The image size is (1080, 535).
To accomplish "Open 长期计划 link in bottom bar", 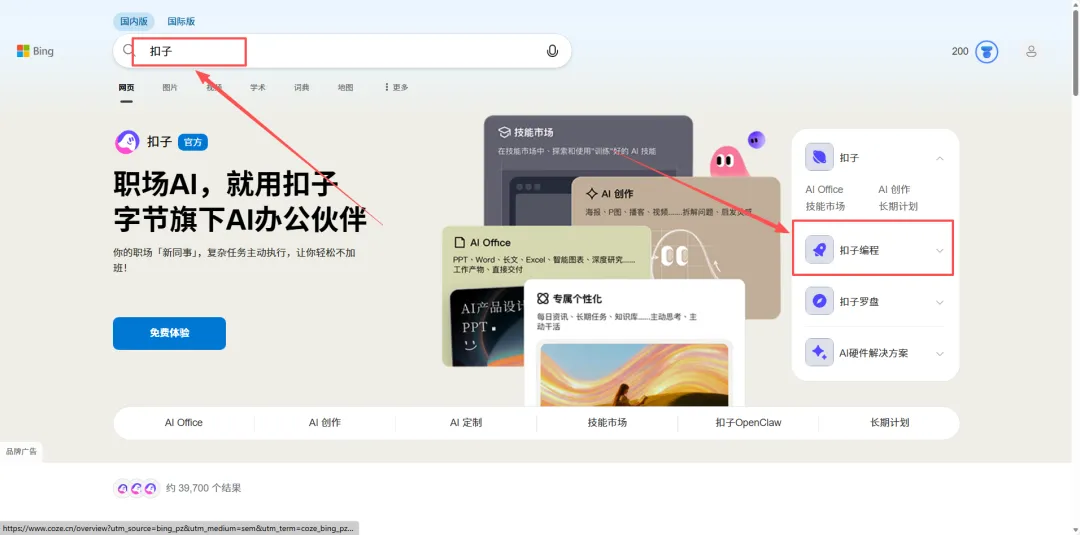I will coord(889,423).
